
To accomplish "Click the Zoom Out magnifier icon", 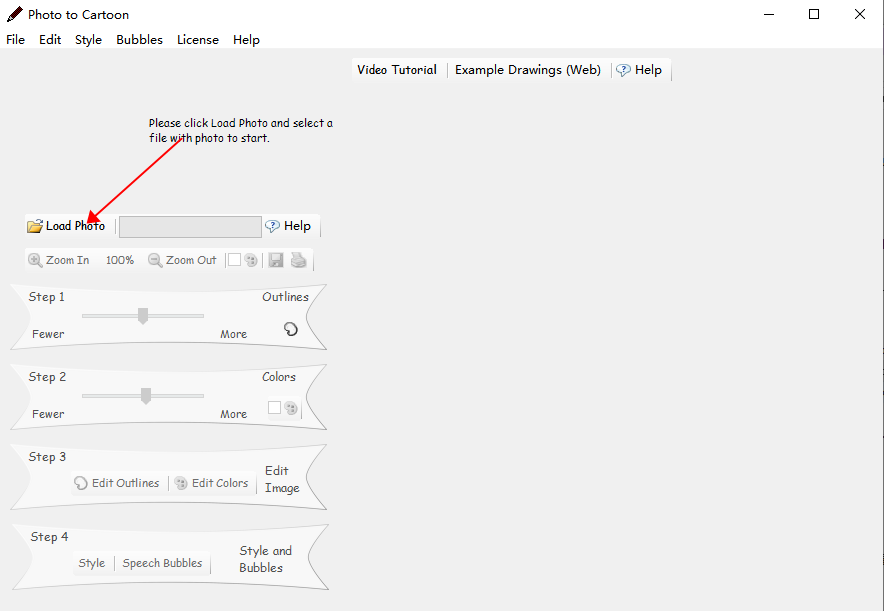I will tap(155, 260).
